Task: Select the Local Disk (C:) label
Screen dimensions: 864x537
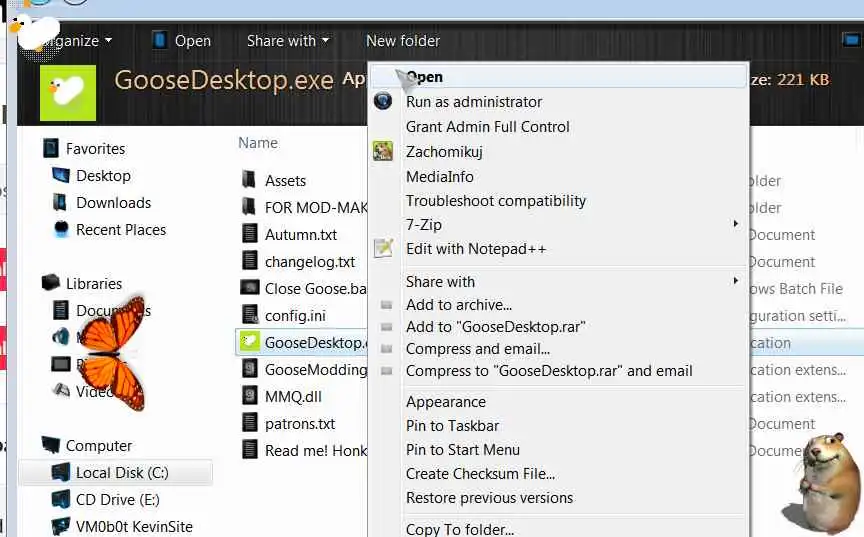Action: point(122,473)
